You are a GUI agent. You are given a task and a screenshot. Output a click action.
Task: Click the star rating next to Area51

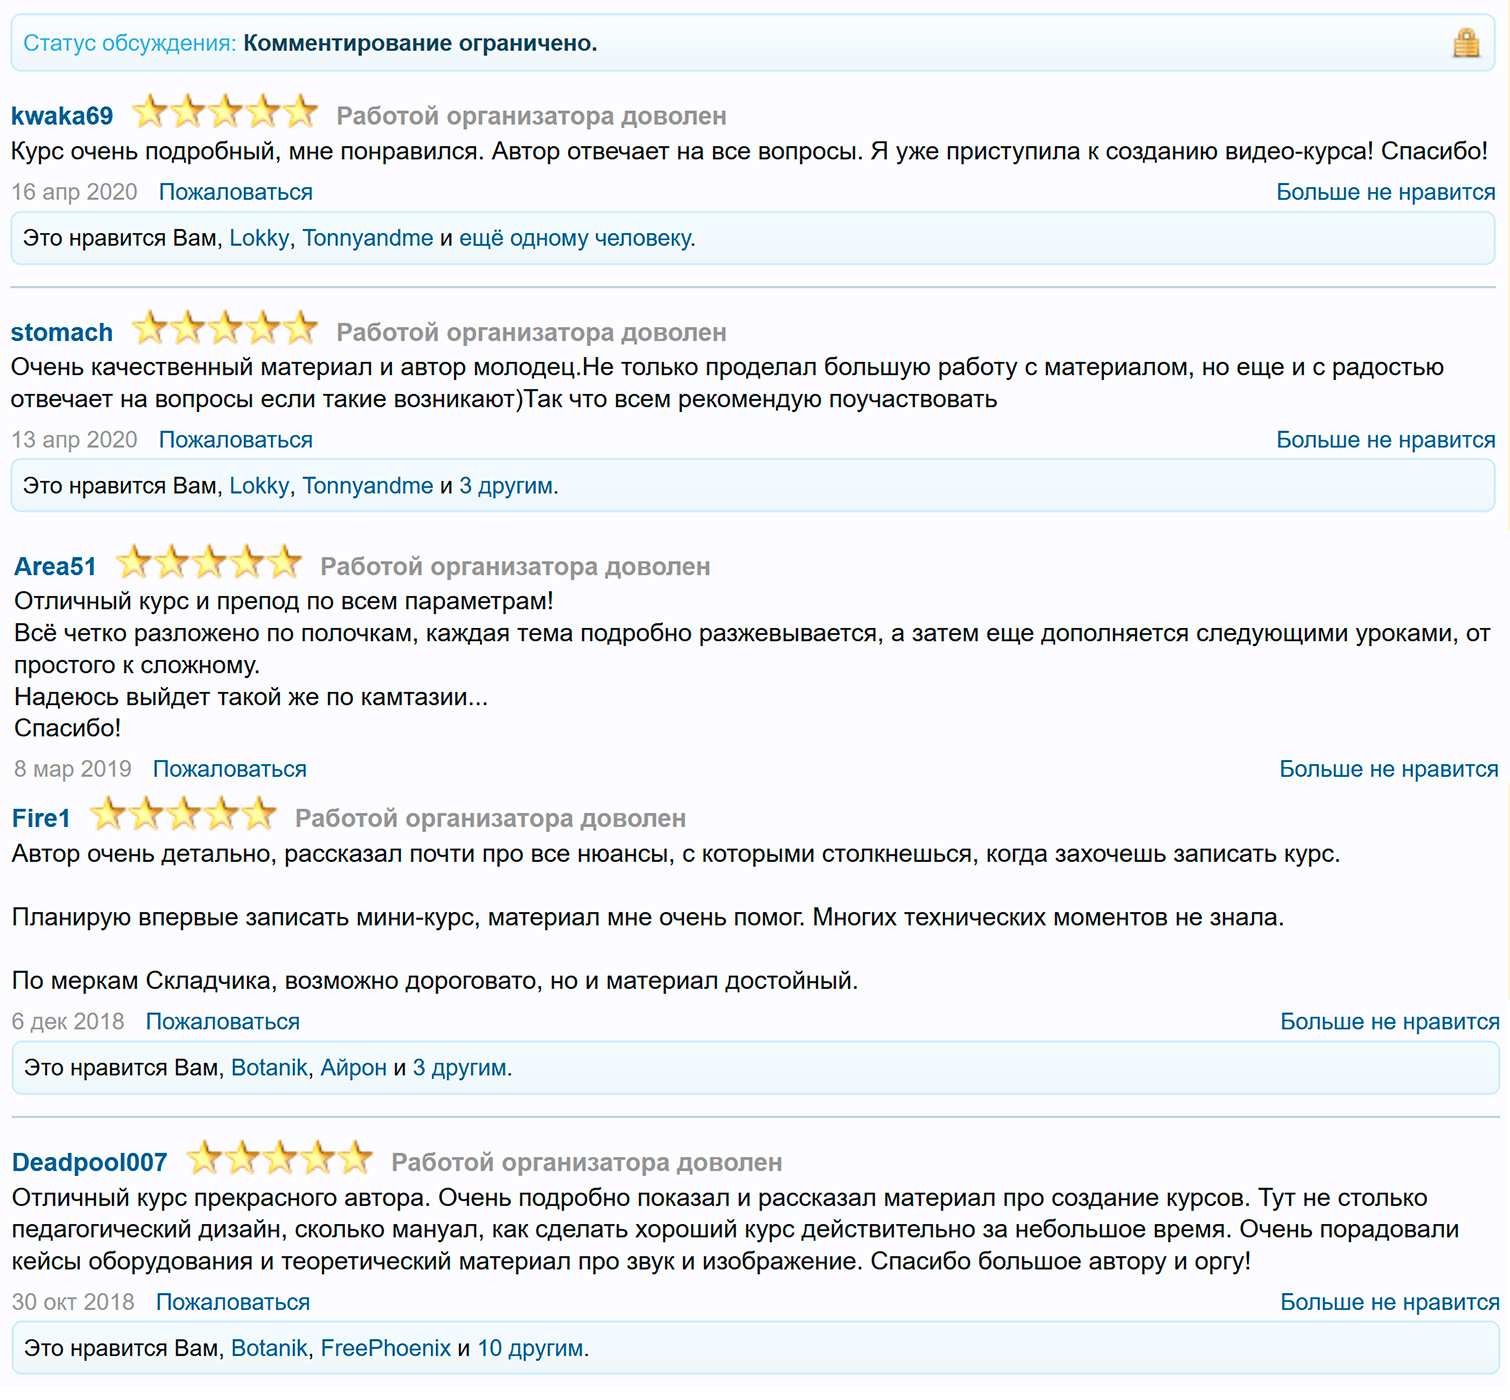[209, 563]
